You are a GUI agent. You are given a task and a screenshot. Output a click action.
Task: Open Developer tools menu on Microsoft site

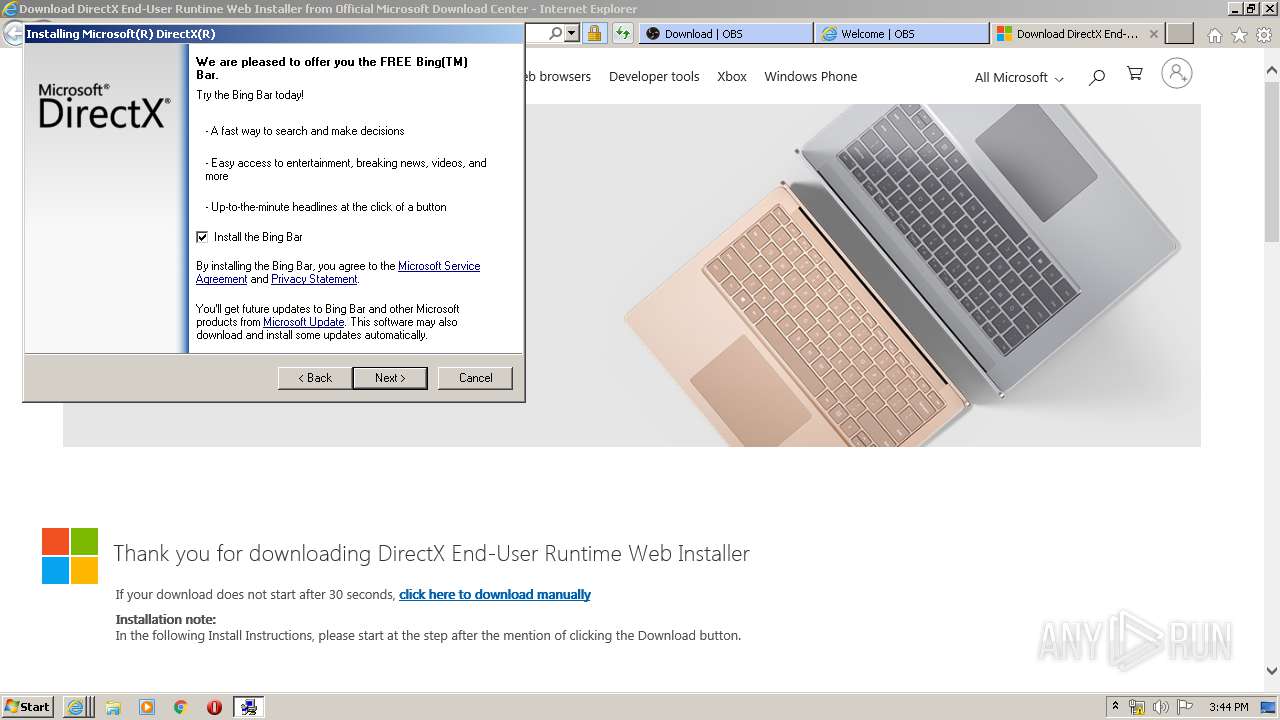click(x=654, y=76)
